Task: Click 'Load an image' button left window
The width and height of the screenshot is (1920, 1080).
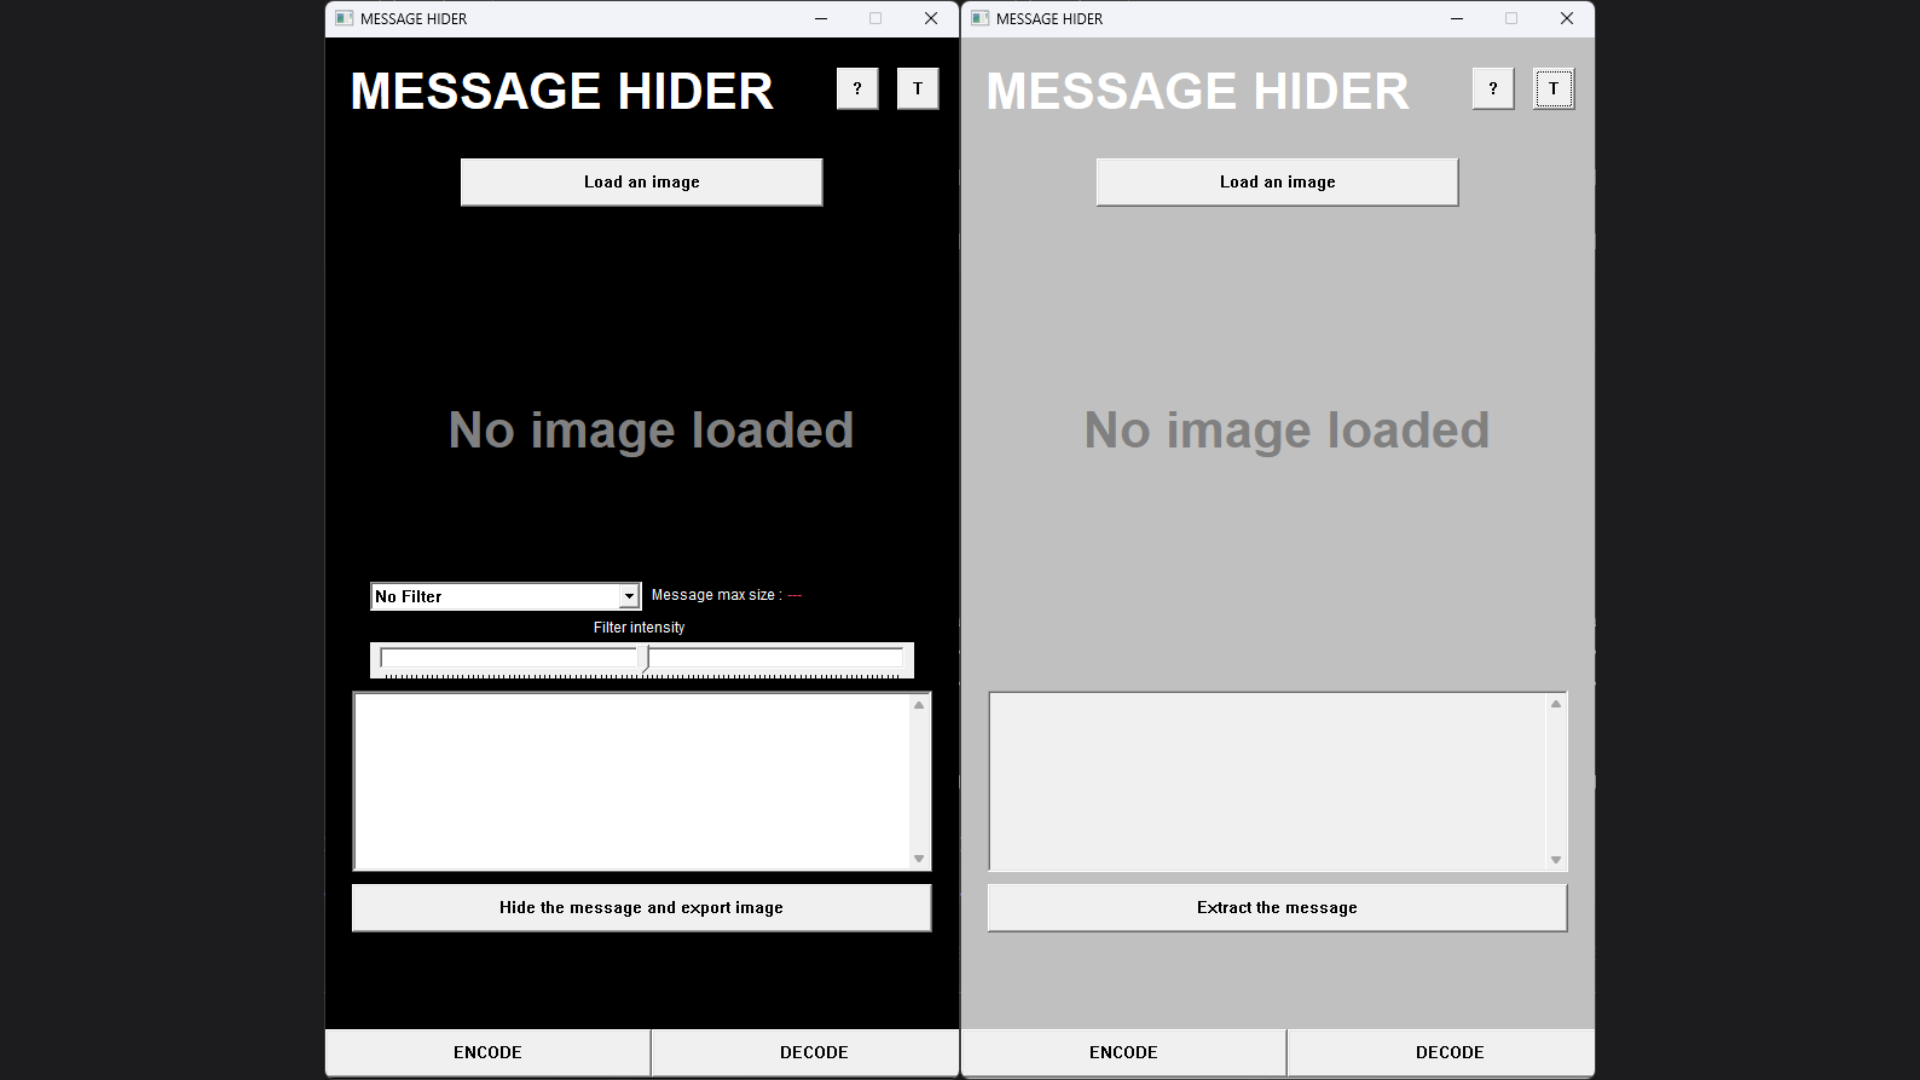Action: 641,182
